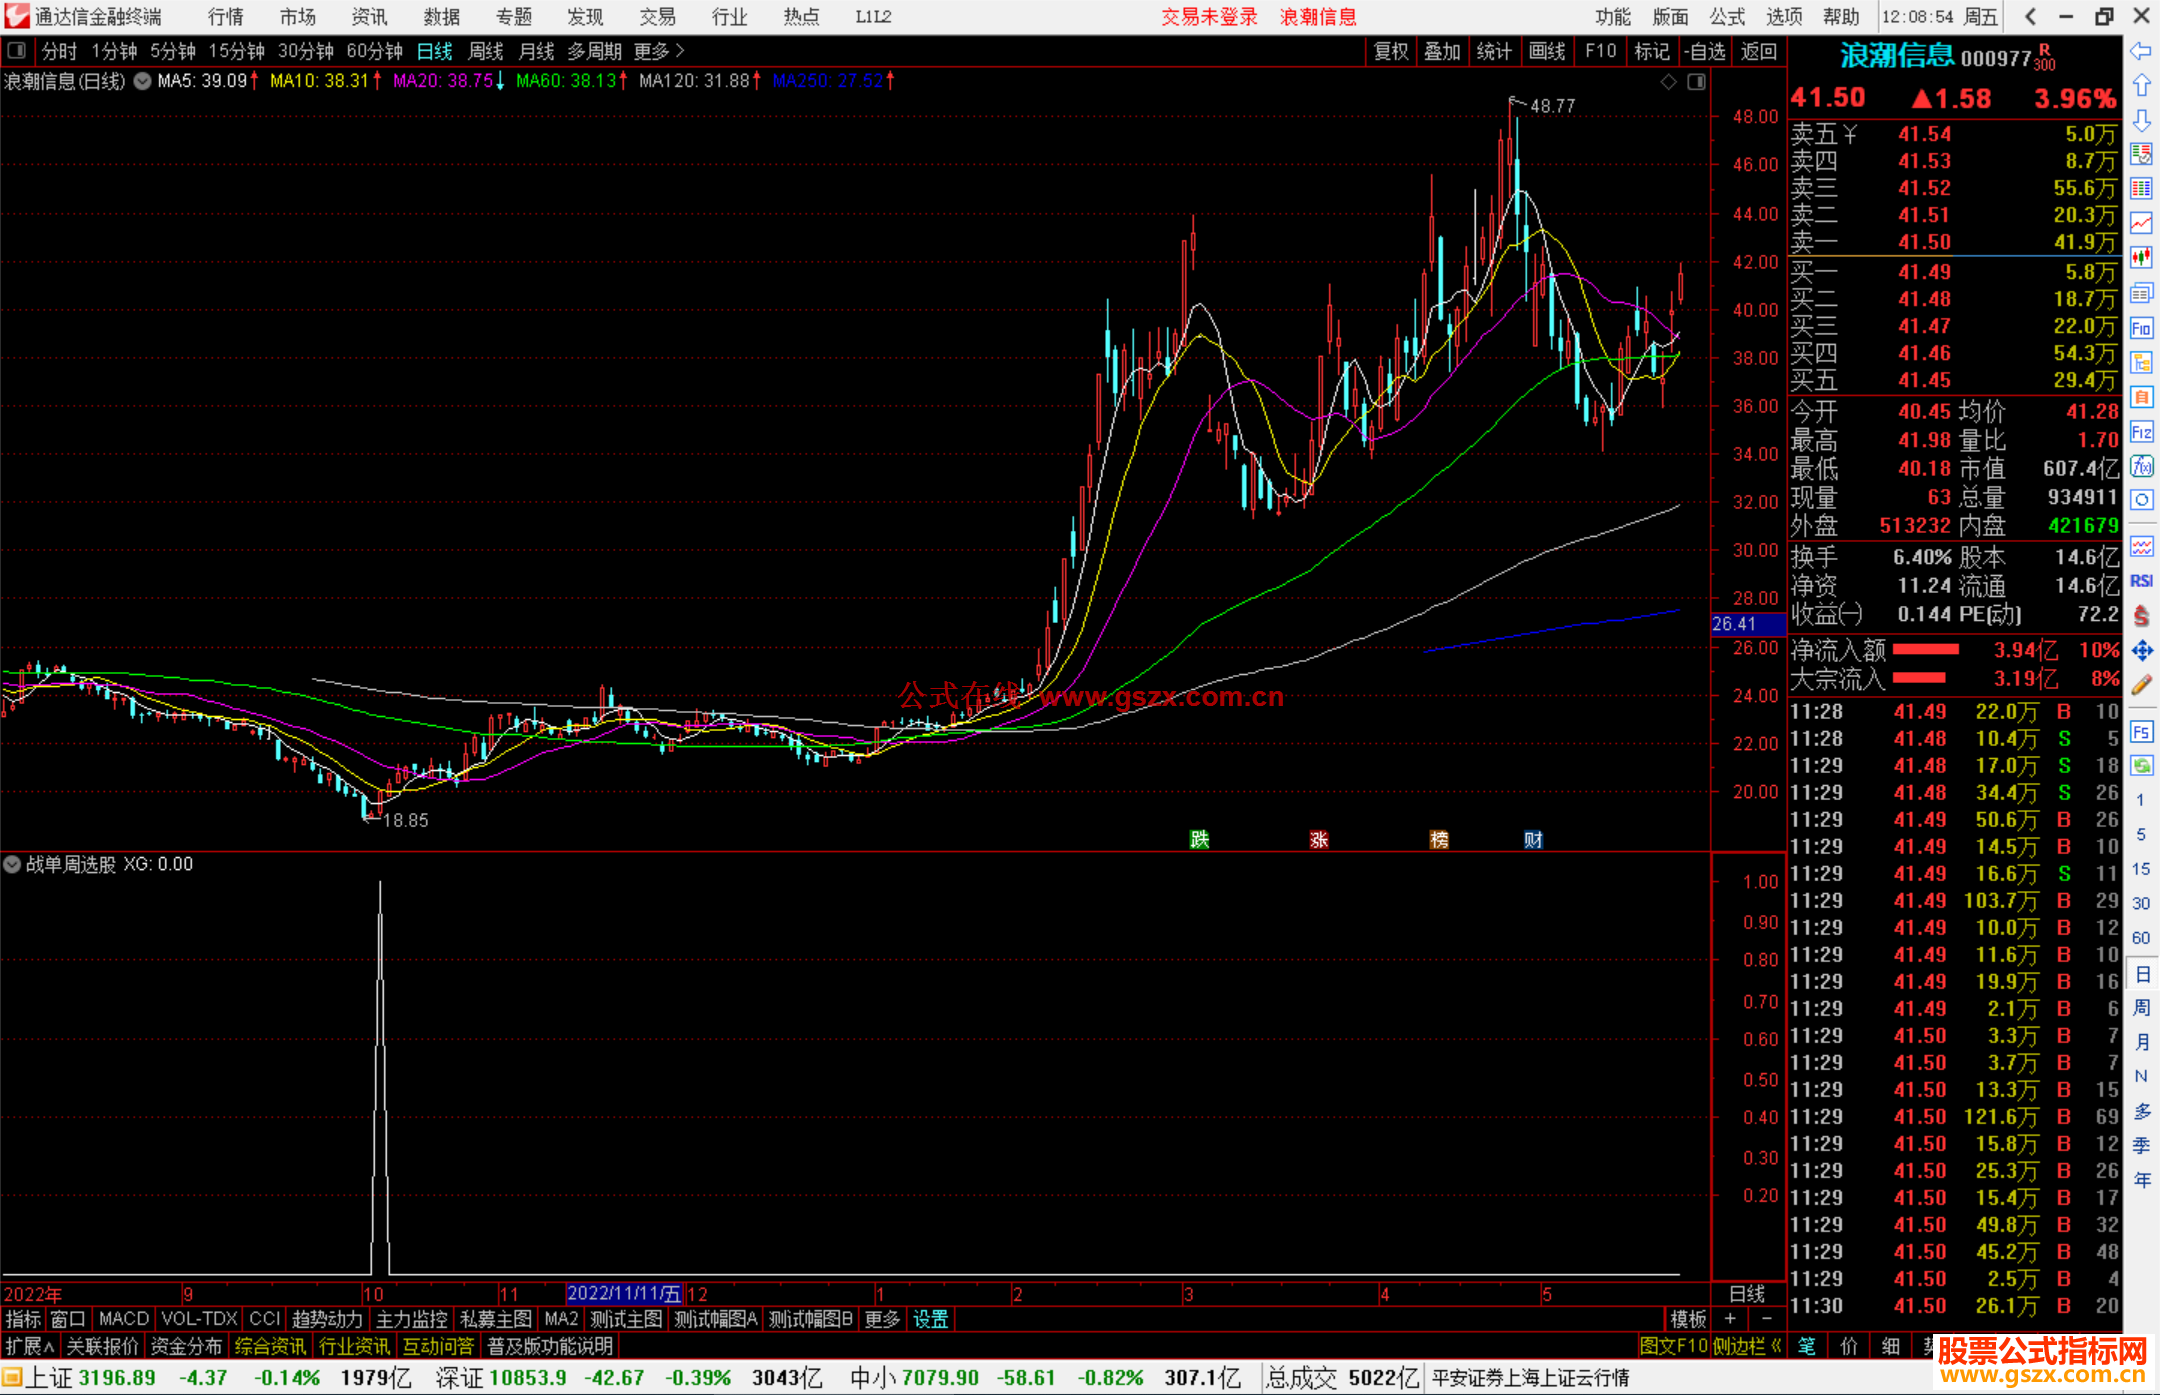The image size is (2160, 1395).
Task: Click the four-way move arrows icon
Action: point(2141,651)
